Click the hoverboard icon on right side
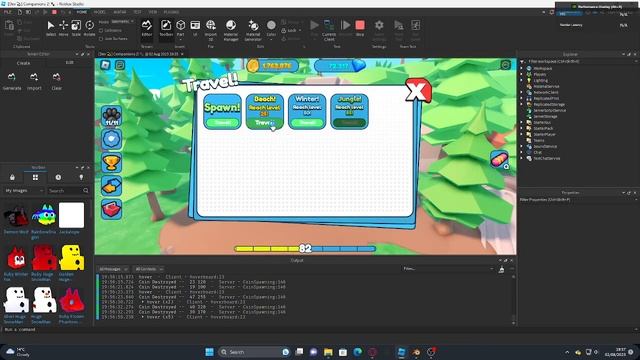The width and height of the screenshot is (640, 360). point(500,159)
